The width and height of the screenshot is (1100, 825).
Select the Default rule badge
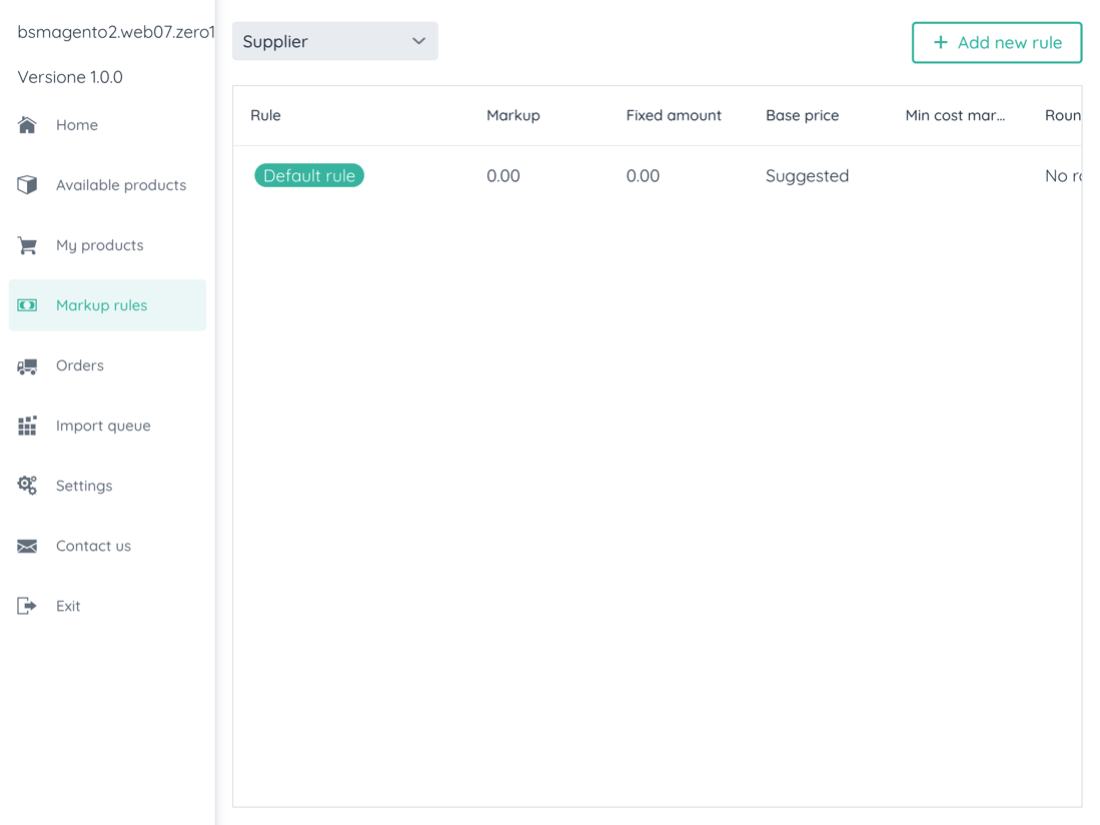[x=309, y=176]
